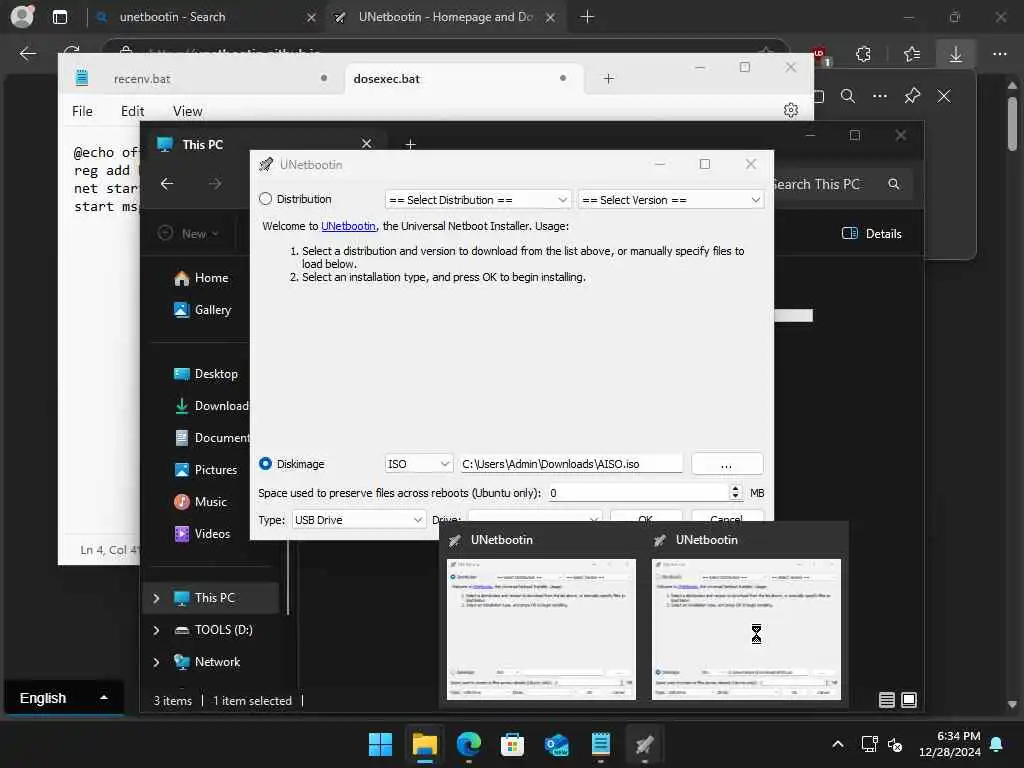Open the notification bell in system tray
1024x768 pixels.
click(997, 744)
